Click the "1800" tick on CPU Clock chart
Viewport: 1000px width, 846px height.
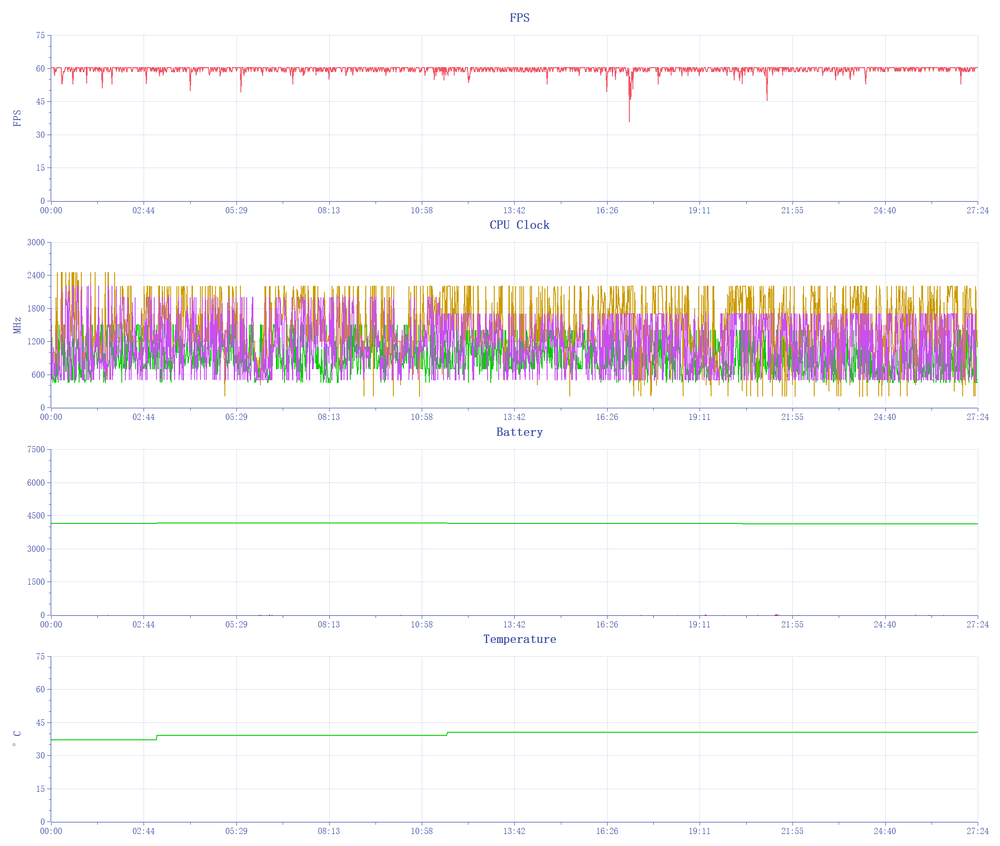click(36, 309)
